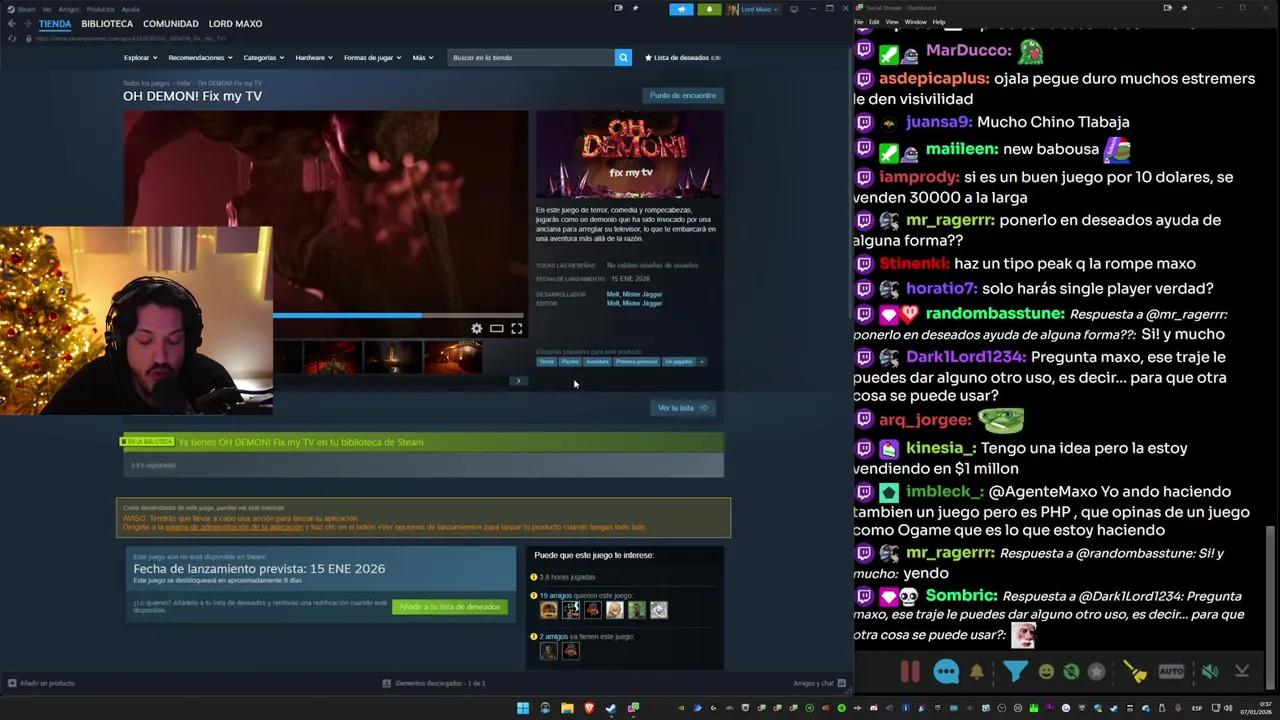
Task: Open Brave browser from the taskbar
Action: [589, 708]
